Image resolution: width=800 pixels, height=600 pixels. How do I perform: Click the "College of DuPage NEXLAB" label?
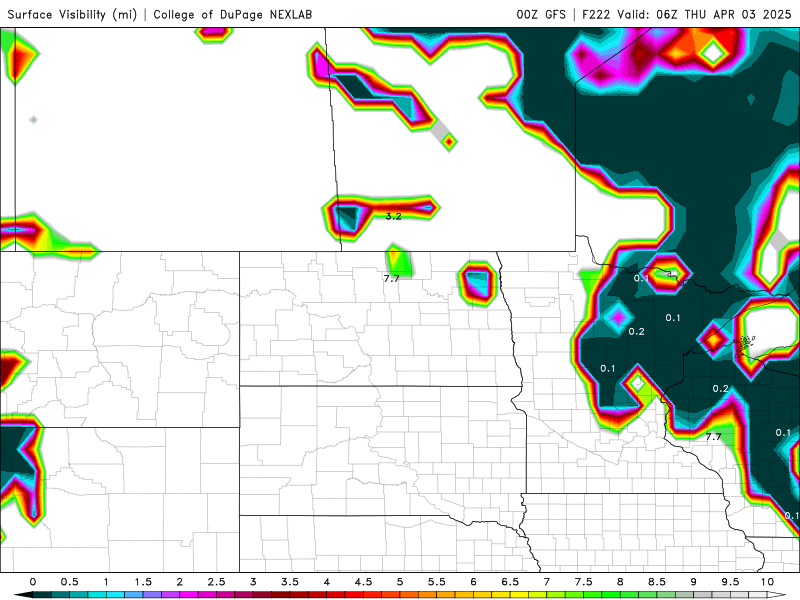tap(233, 14)
